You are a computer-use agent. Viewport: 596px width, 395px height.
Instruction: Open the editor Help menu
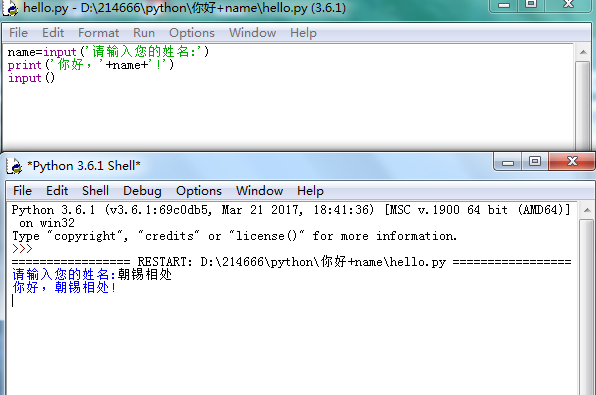pyautogui.click(x=303, y=33)
